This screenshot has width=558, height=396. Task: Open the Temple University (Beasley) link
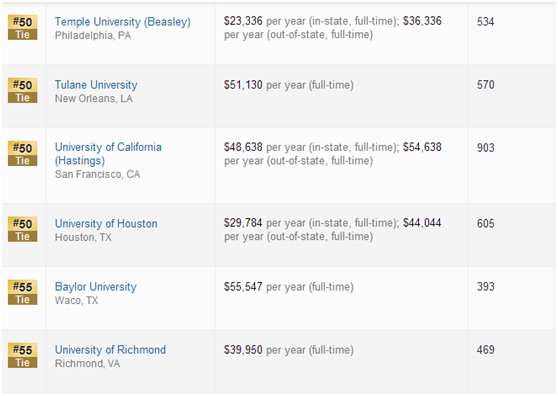tap(122, 22)
